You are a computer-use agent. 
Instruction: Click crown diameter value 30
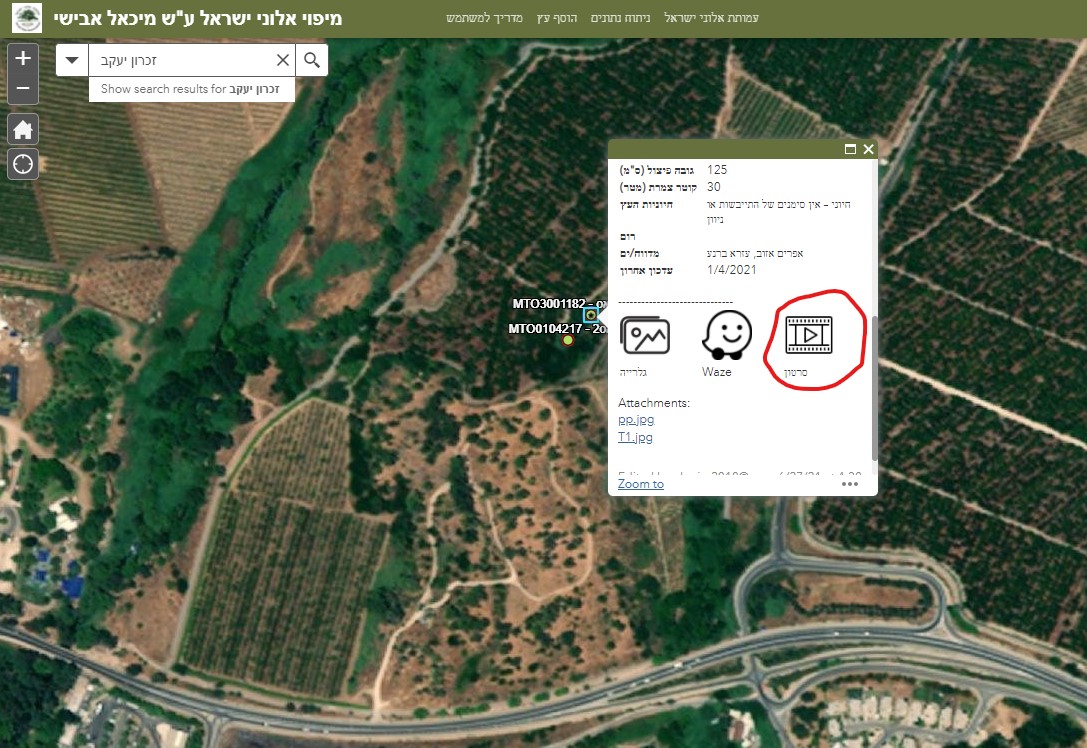pyautogui.click(x=713, y=187)
